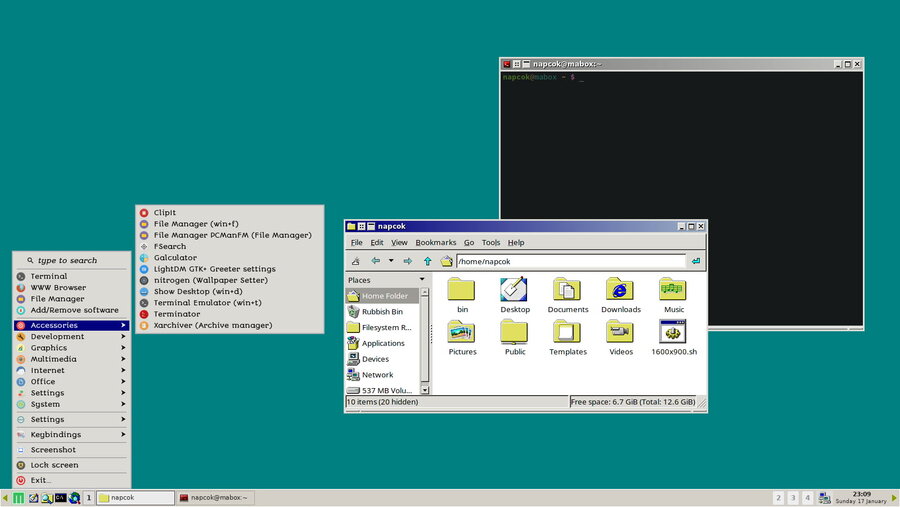Expand the Internet submenu
The image size is (900, 507).
pyautogui.click(x=72, y=370)
